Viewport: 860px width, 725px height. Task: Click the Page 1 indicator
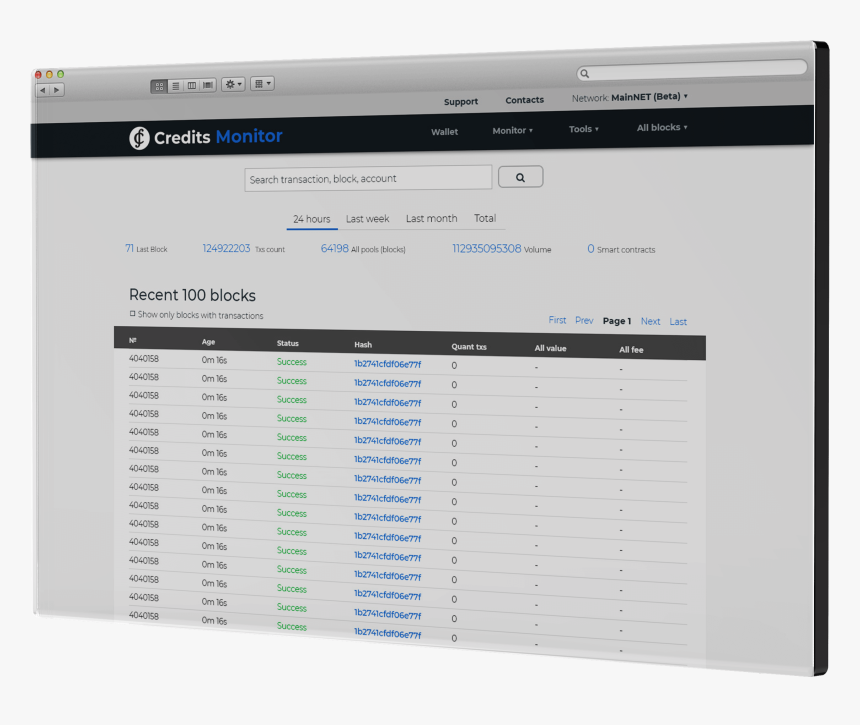click(617, 321)
